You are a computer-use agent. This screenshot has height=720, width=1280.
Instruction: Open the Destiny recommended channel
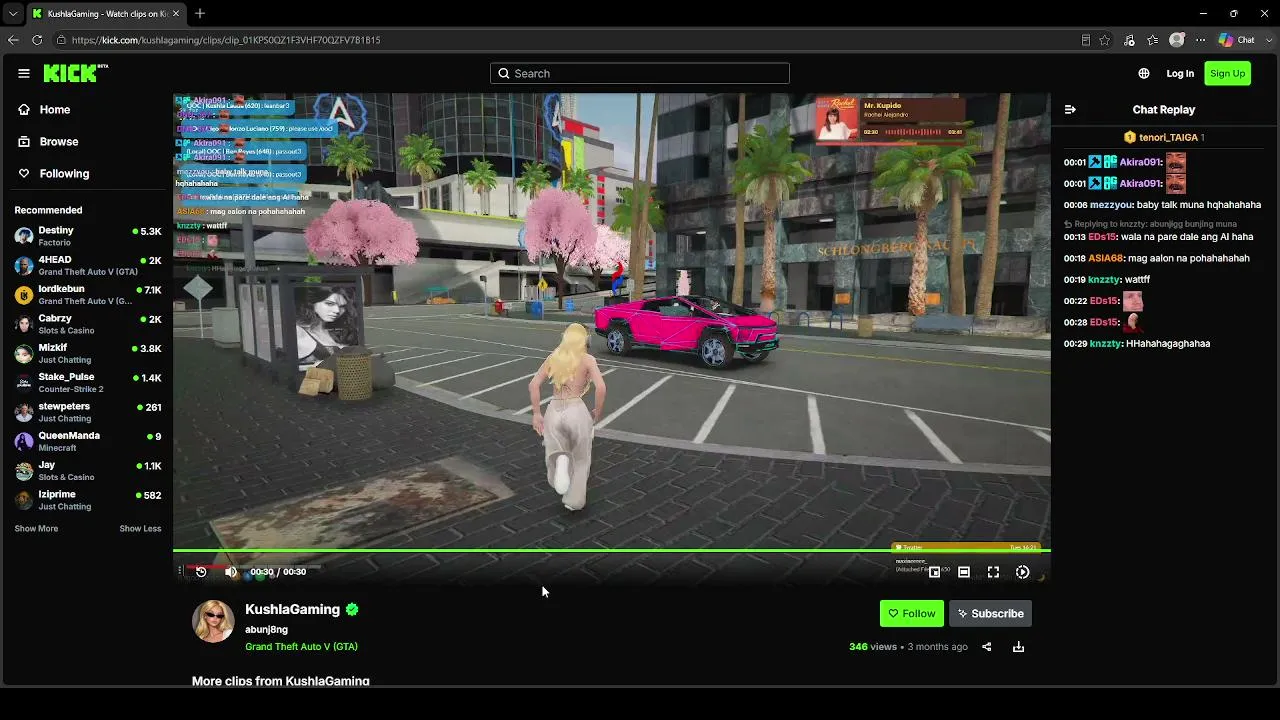(88, 236)
